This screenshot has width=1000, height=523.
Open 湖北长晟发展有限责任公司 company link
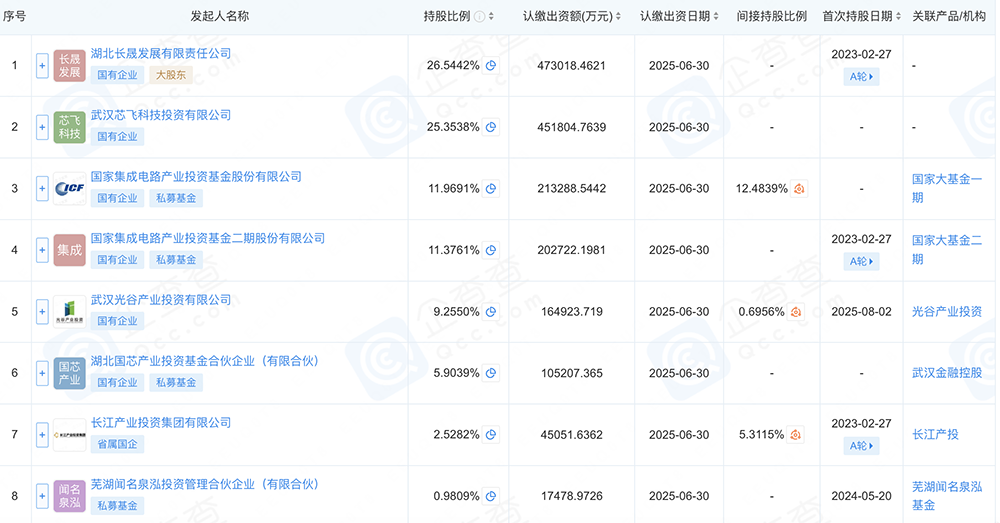click(x=161, y=54)
